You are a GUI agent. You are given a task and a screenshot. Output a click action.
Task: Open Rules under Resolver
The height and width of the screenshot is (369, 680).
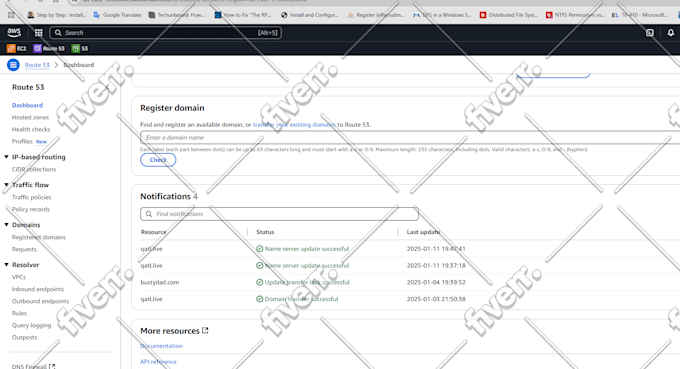(x=19, y=313)
